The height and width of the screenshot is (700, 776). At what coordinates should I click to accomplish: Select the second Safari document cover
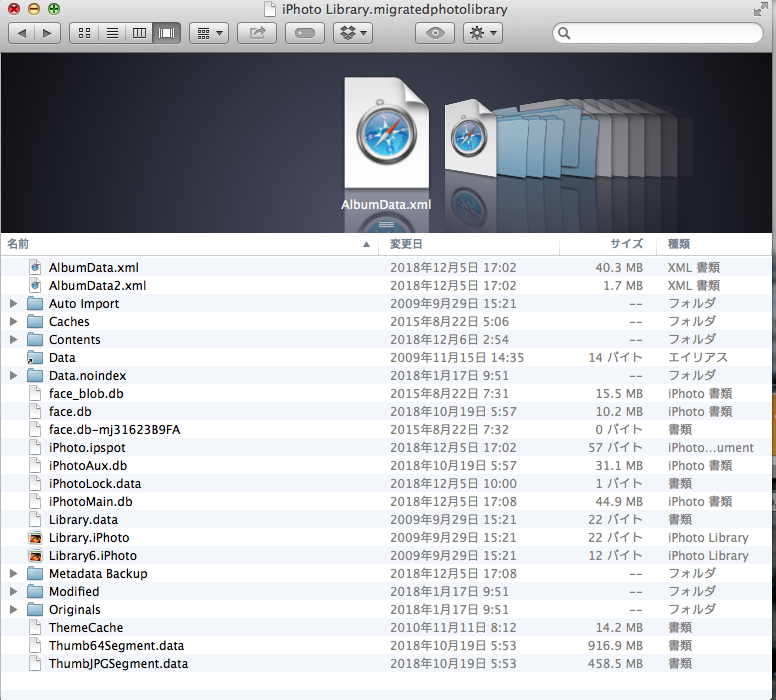point(469,138)
